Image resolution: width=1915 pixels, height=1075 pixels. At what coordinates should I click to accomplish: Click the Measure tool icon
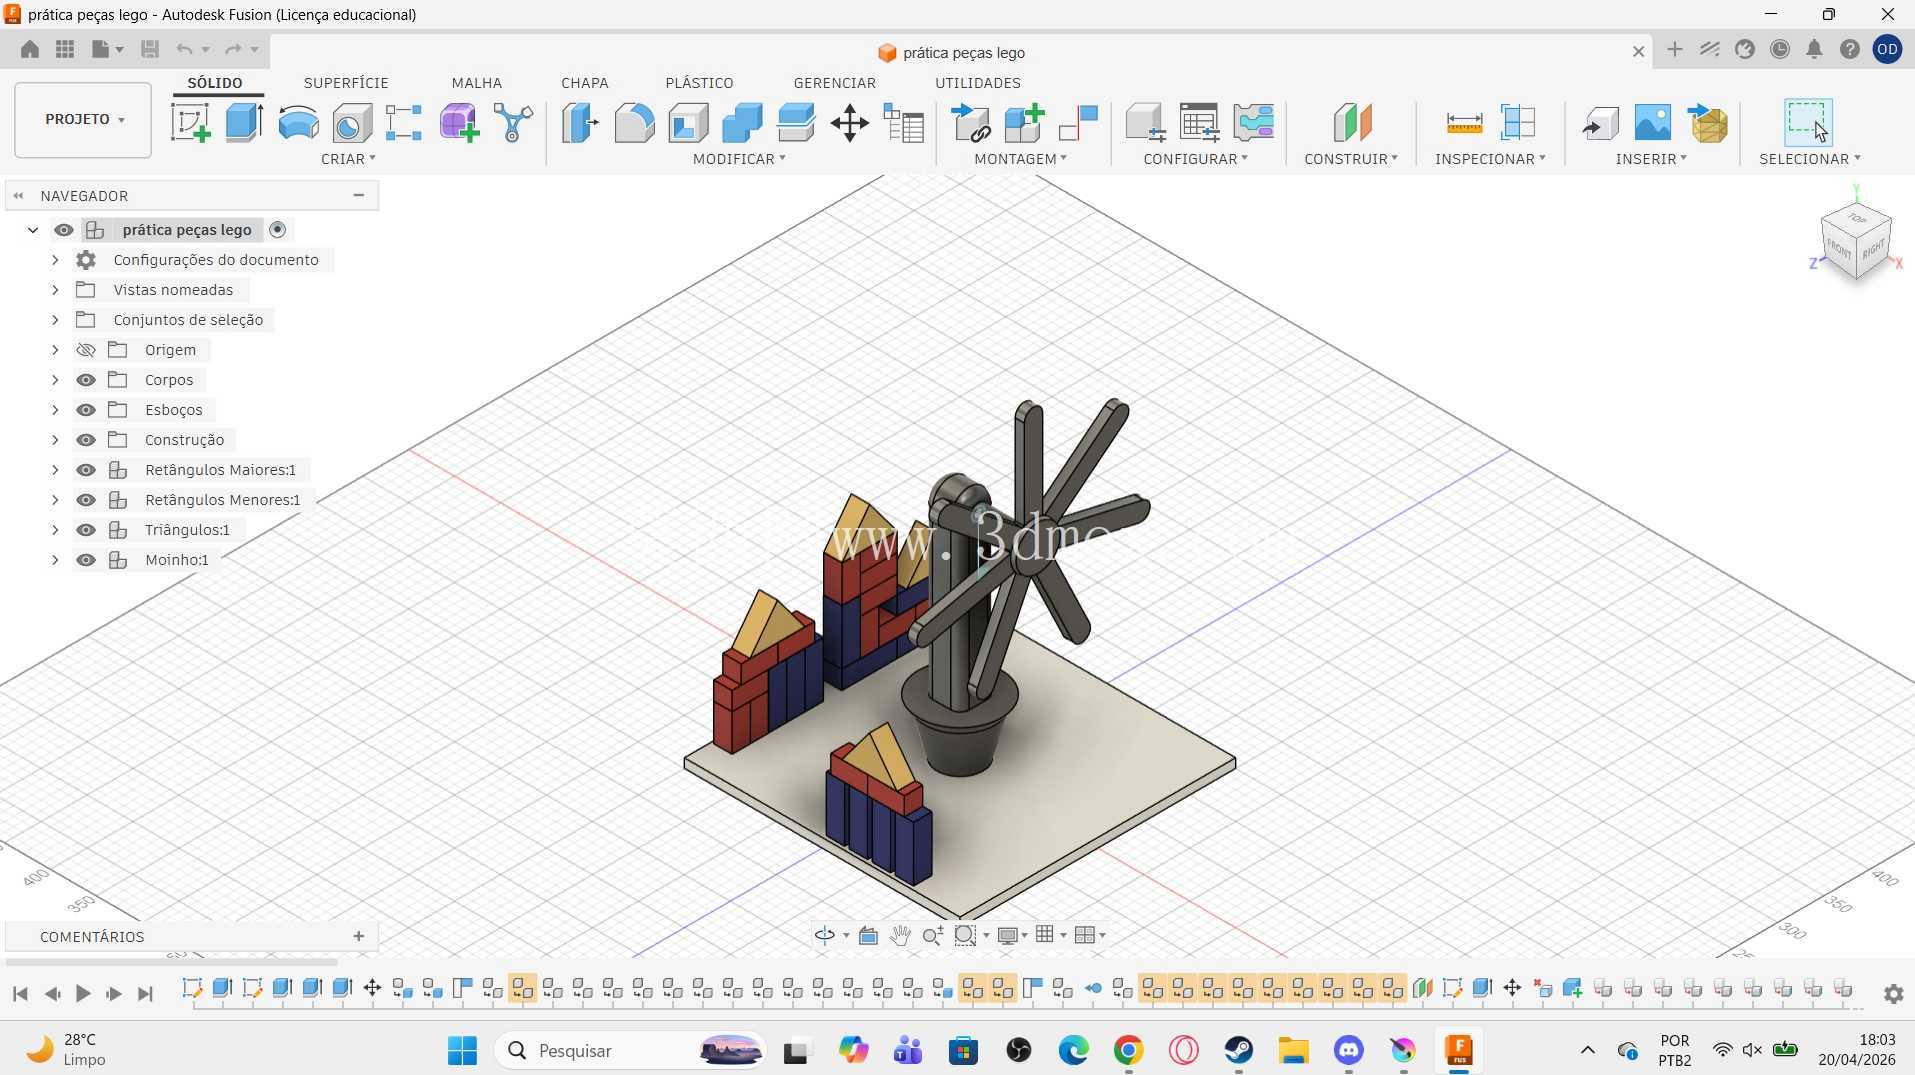click(x=1464, y=123)
